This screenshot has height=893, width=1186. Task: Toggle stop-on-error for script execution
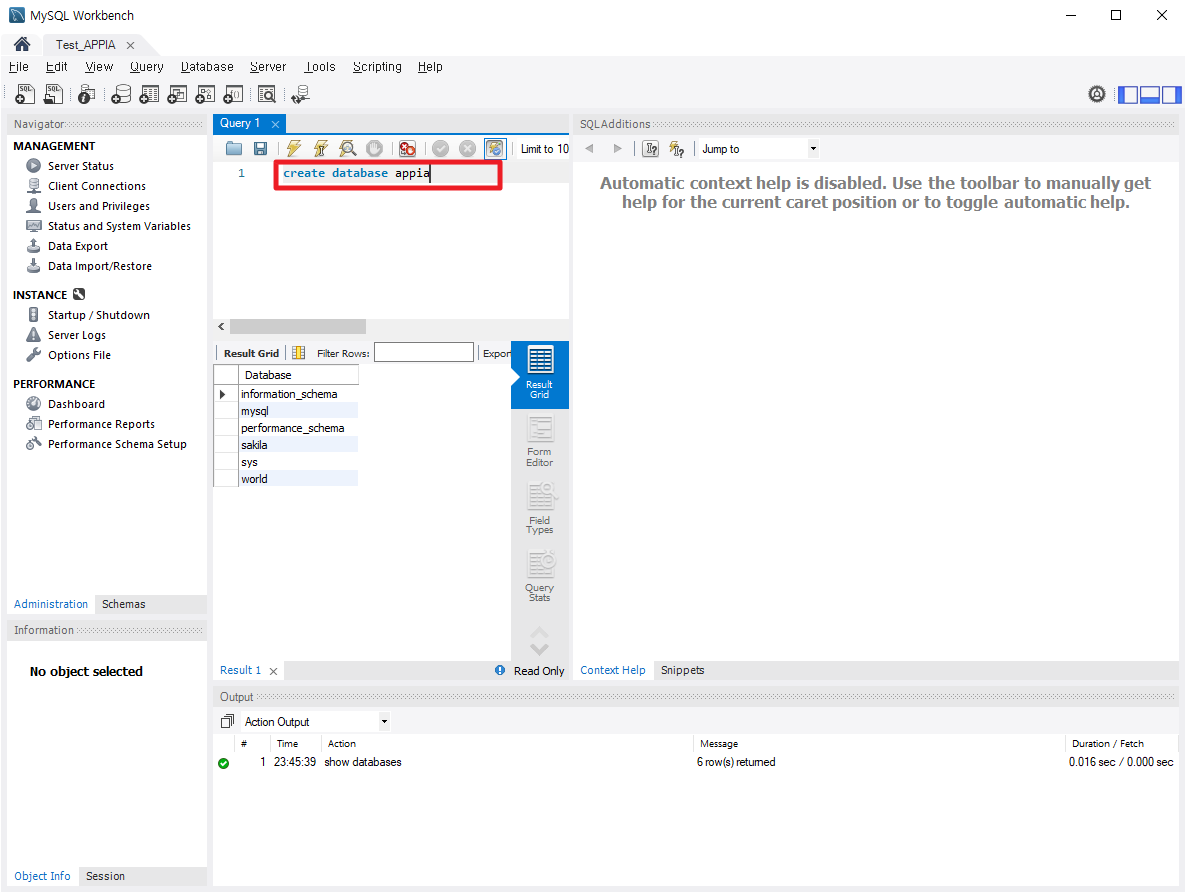408,148
